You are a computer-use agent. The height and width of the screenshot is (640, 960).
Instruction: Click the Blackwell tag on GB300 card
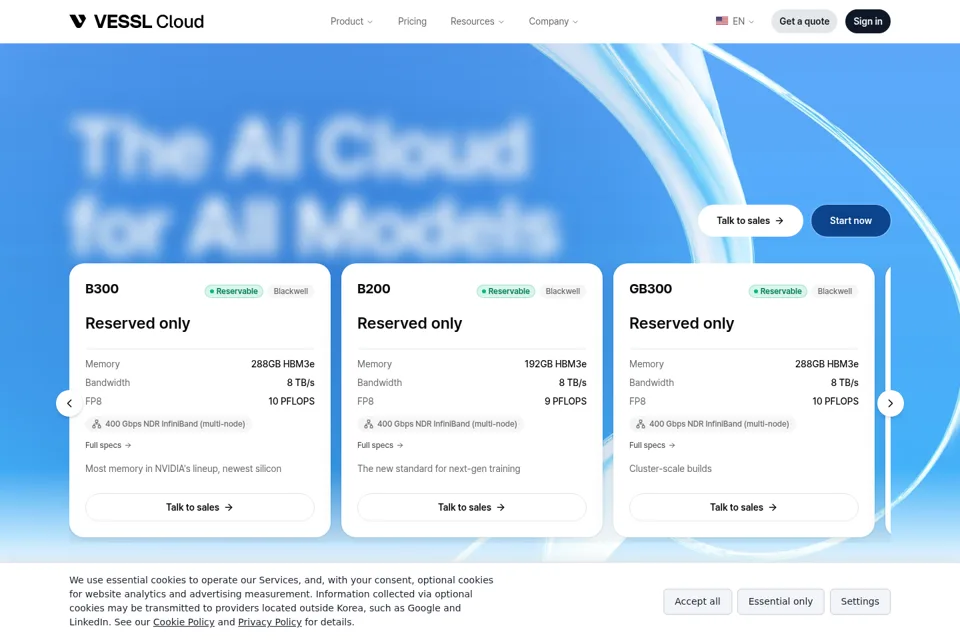click(x=834, y=291)
